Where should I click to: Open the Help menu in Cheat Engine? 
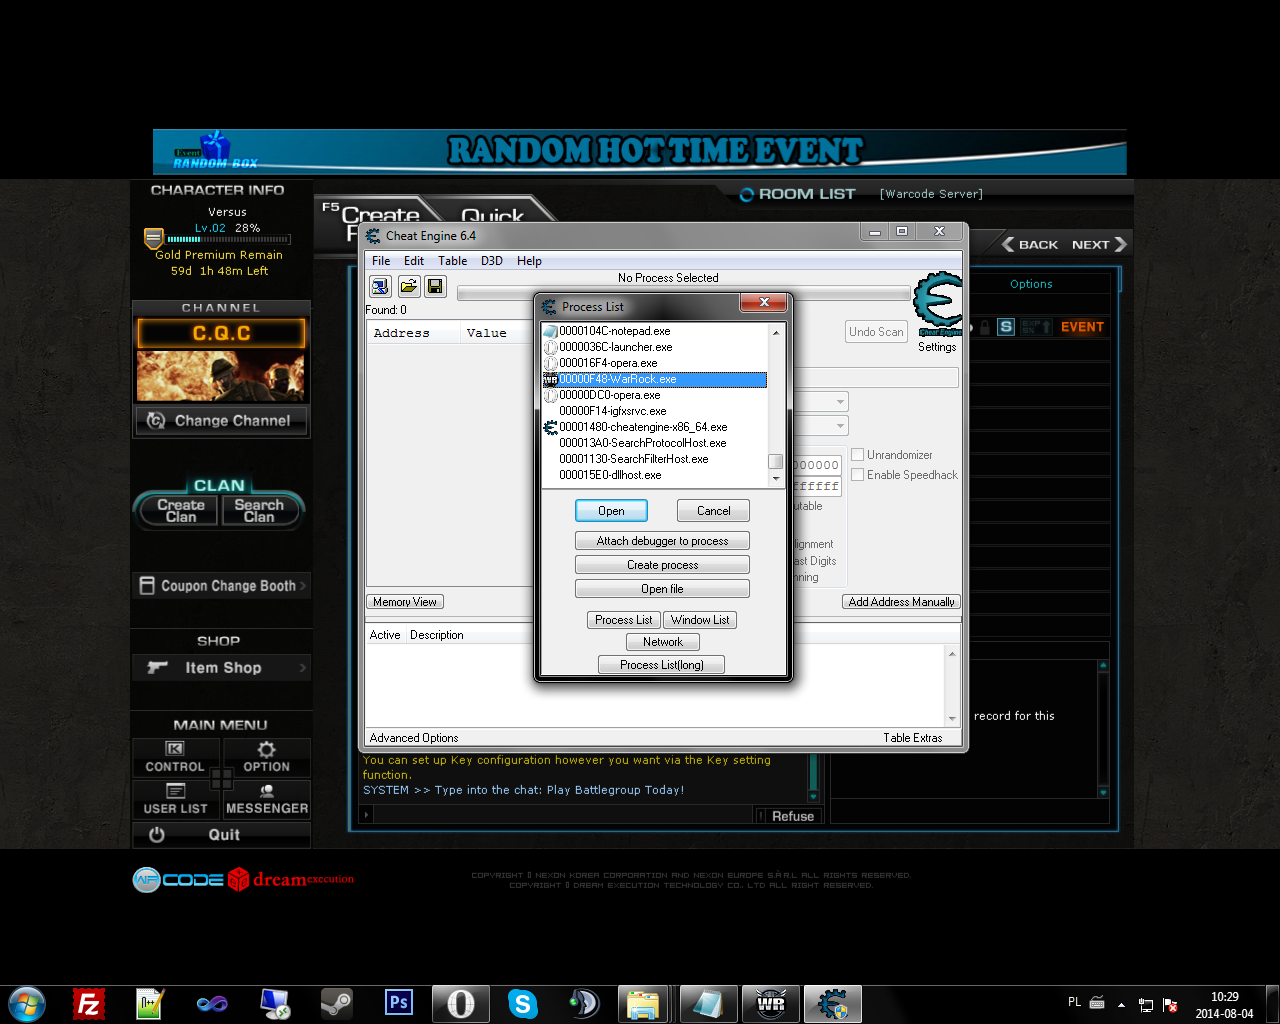(529, 261)
